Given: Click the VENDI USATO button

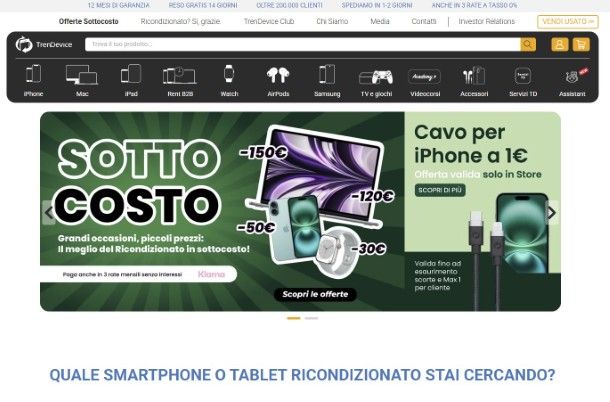Looking at the screenshot, I should pos(568,21).
